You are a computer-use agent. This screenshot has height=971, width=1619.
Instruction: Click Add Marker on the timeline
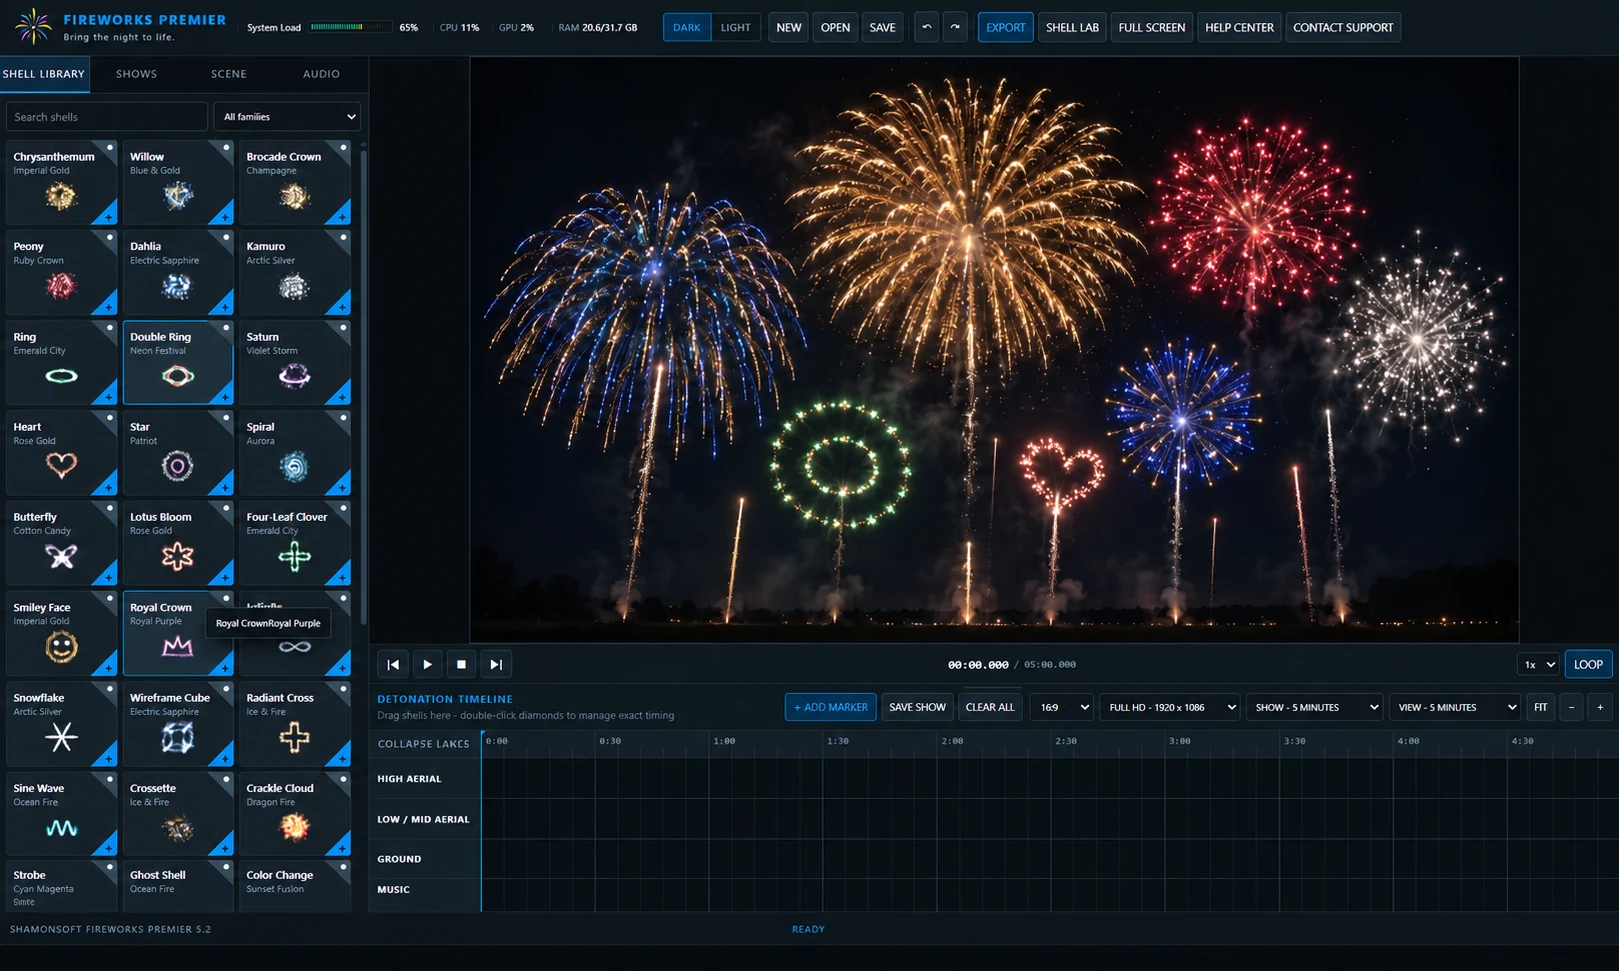coord(831,707)
